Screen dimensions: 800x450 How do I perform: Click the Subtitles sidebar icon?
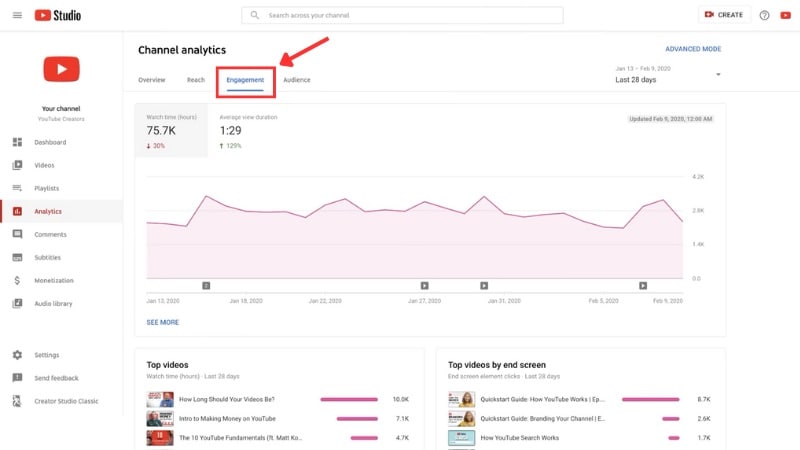[x=17, y=257]
